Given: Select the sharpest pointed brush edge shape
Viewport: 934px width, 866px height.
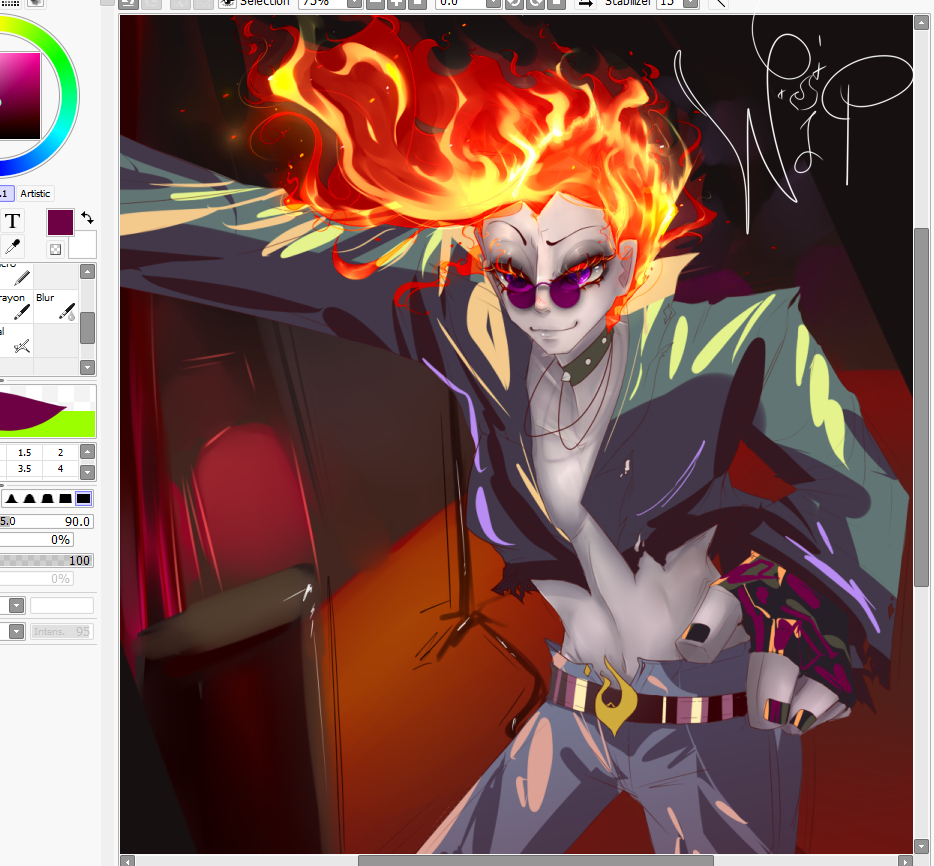Looking at the screenshot, I should (11, 498).
